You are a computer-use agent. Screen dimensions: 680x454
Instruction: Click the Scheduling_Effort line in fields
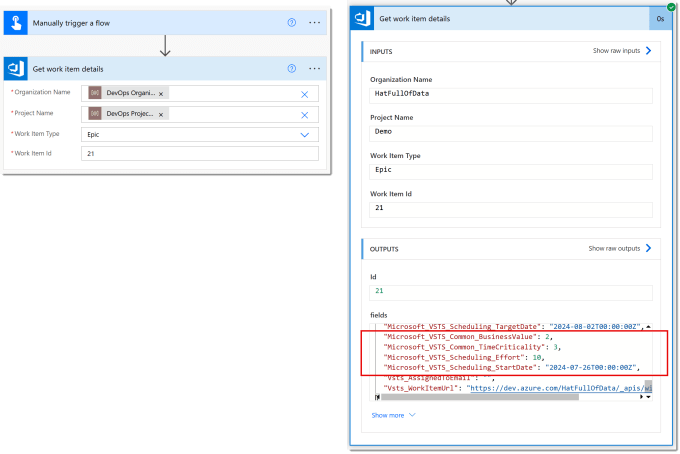[x=464, y=358]
